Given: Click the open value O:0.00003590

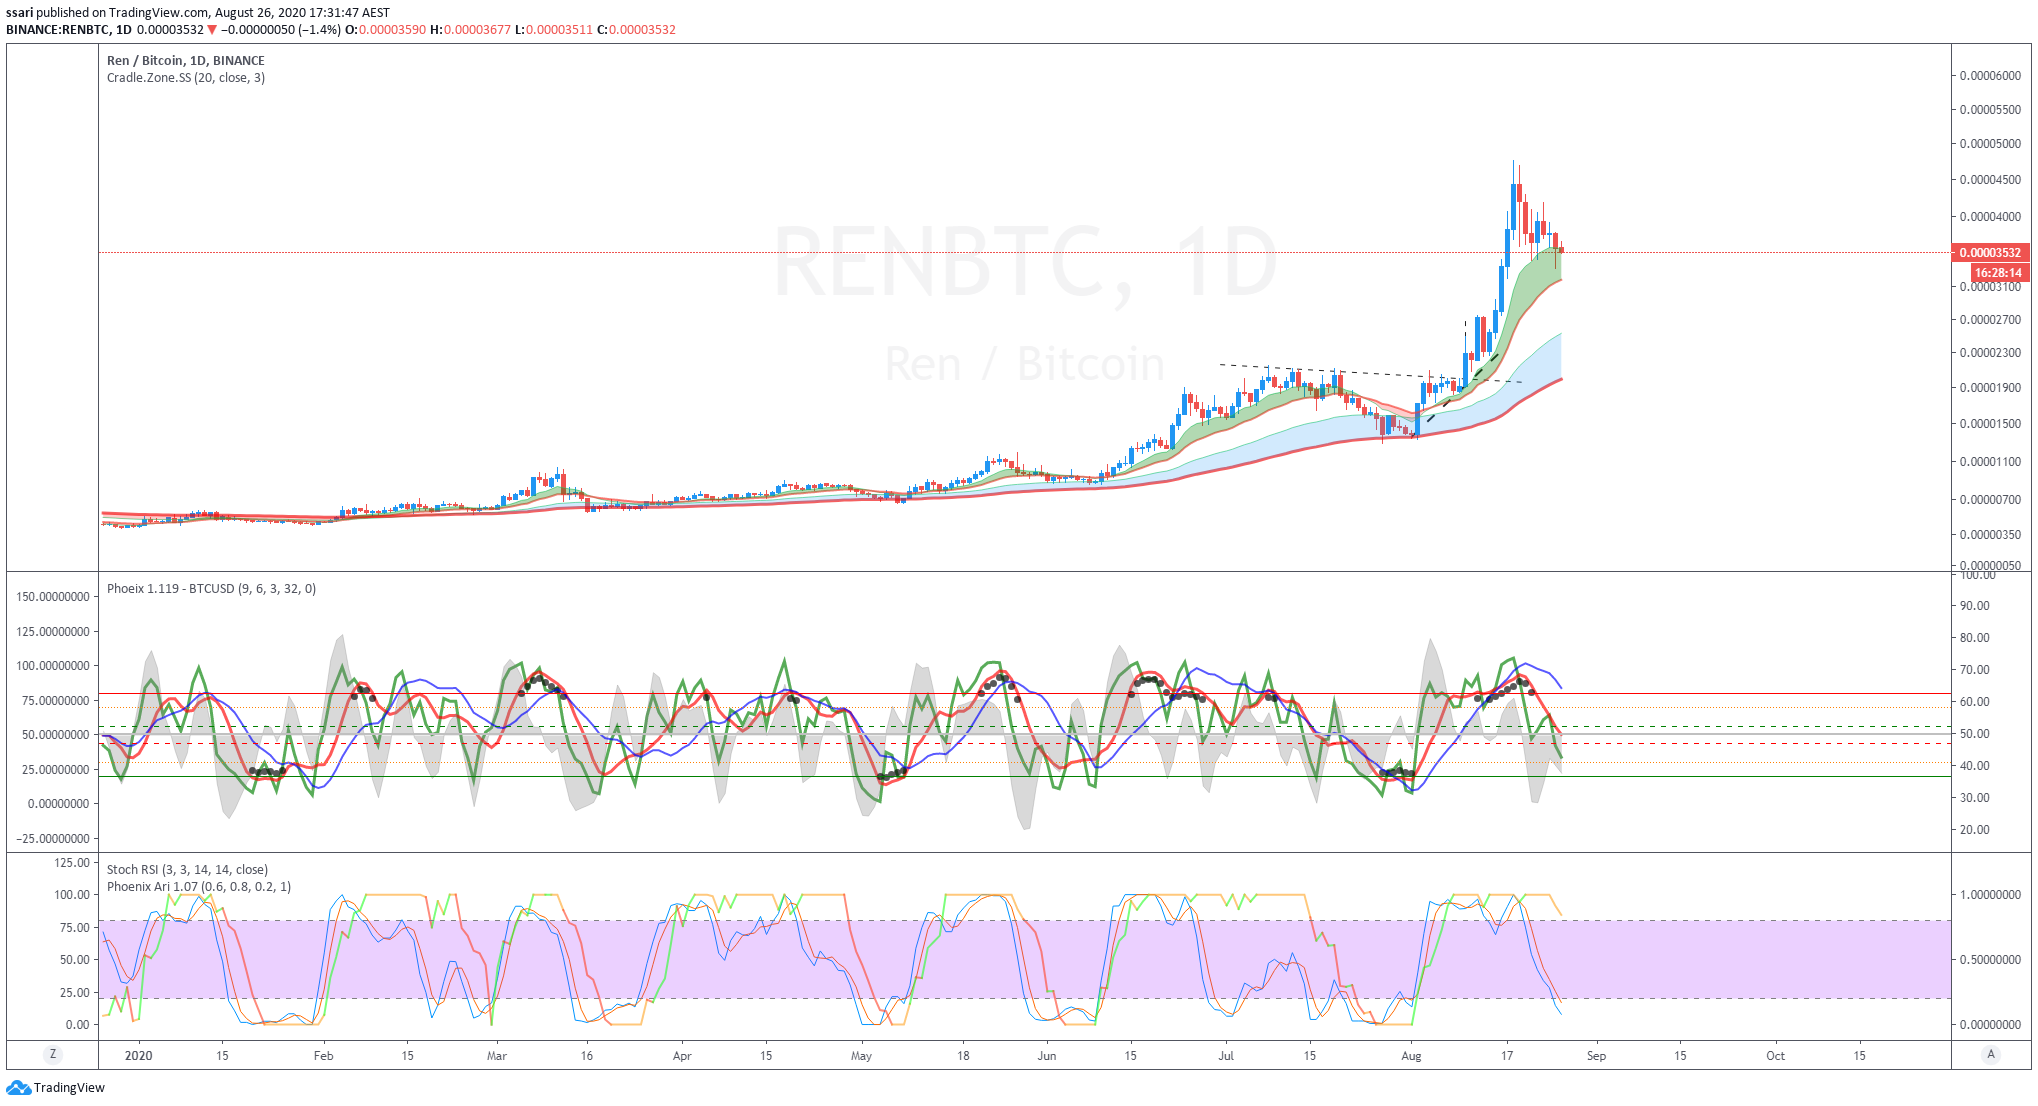Looking at the screenshot, I should [385, 30].
